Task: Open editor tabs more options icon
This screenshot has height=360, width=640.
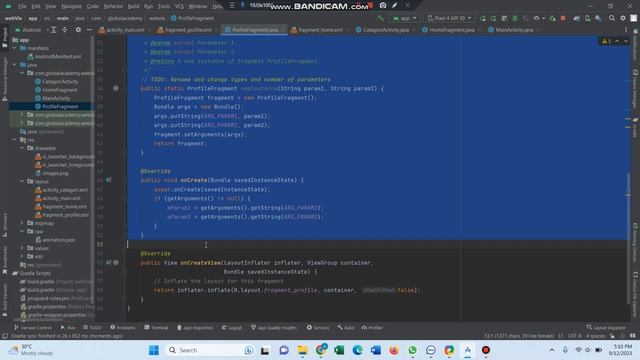Action: coord(626,30)
